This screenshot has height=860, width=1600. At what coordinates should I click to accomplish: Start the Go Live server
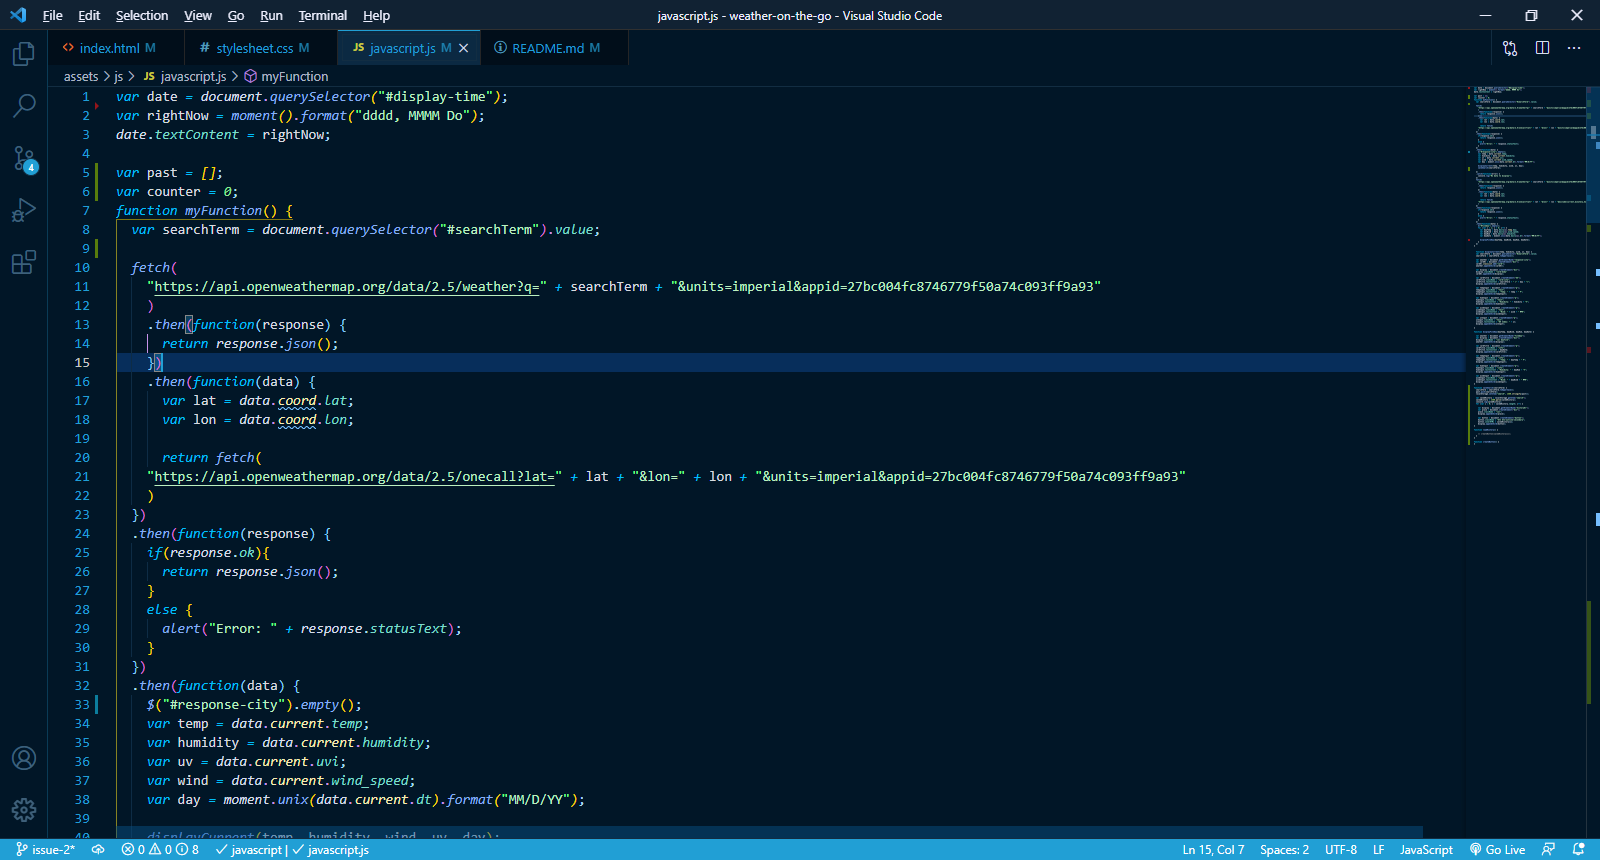point(1497,850)
